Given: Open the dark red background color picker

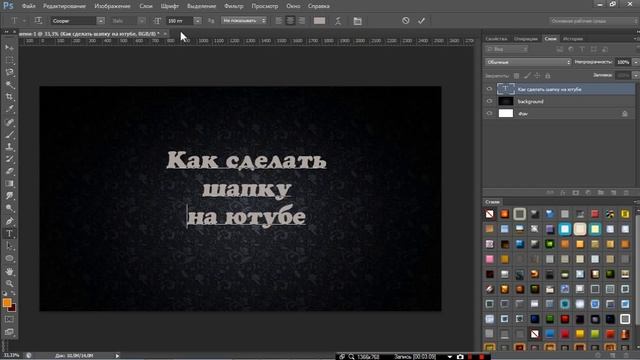Looking at the screenshot, I should (x=13, y=308).
